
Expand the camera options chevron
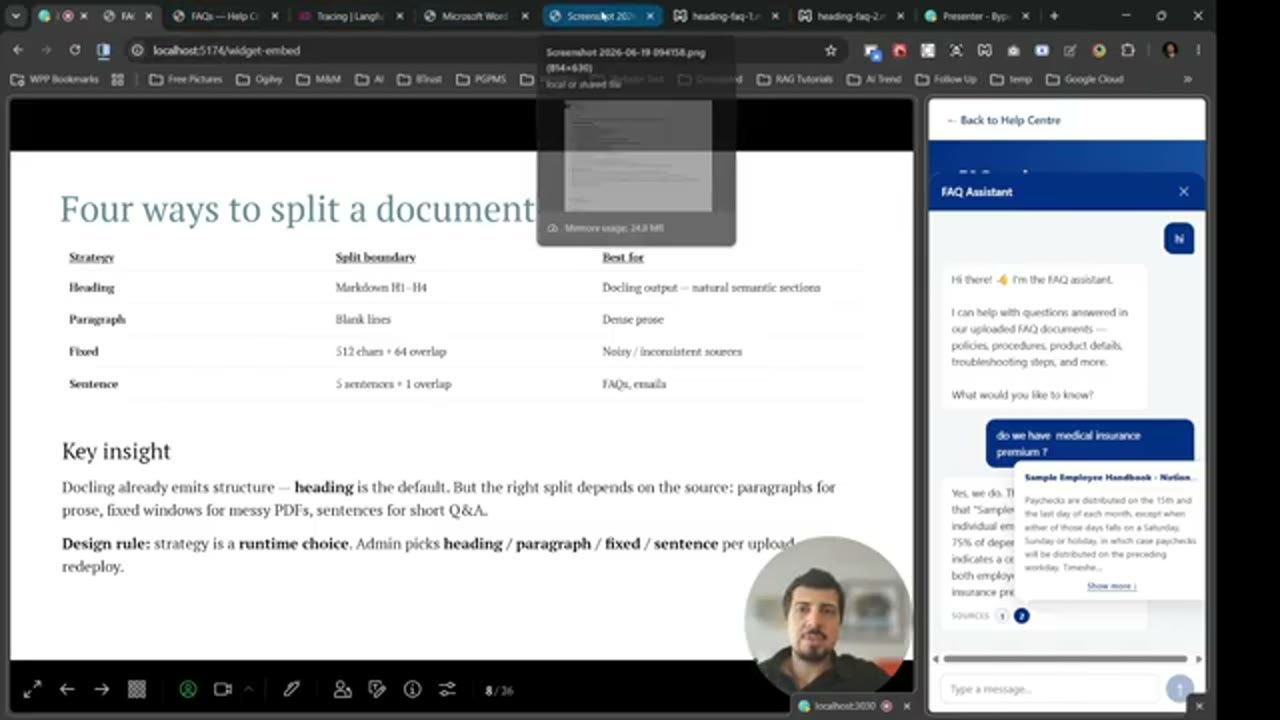pyautogui.click(x=248, y=688)
